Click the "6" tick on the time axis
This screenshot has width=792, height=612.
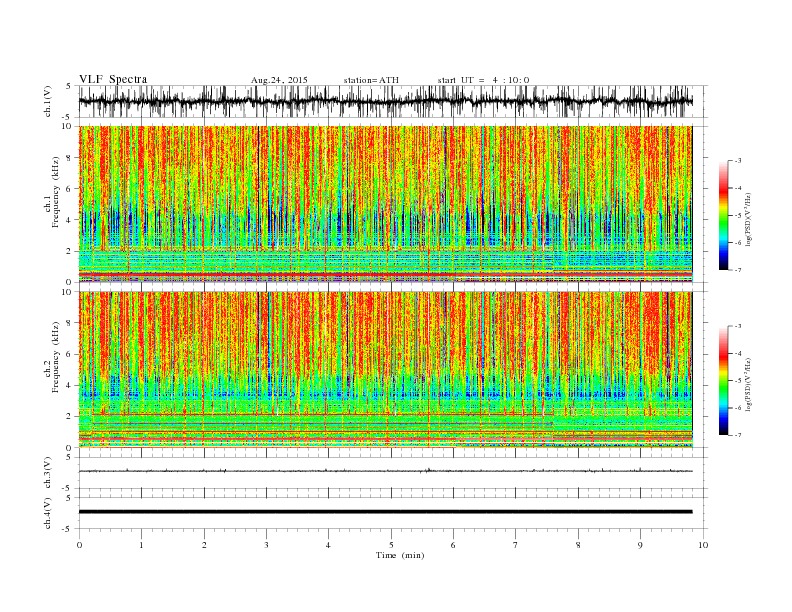click(x=453, y=545)
